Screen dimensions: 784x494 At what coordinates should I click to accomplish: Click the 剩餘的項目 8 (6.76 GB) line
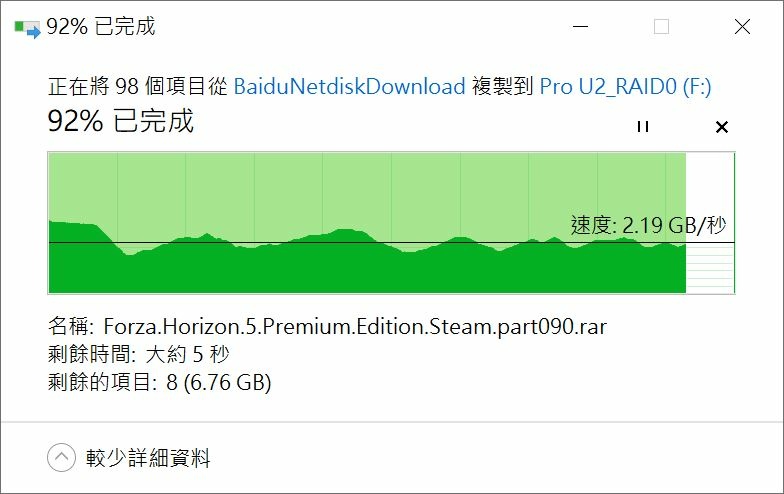click(160, 382)
